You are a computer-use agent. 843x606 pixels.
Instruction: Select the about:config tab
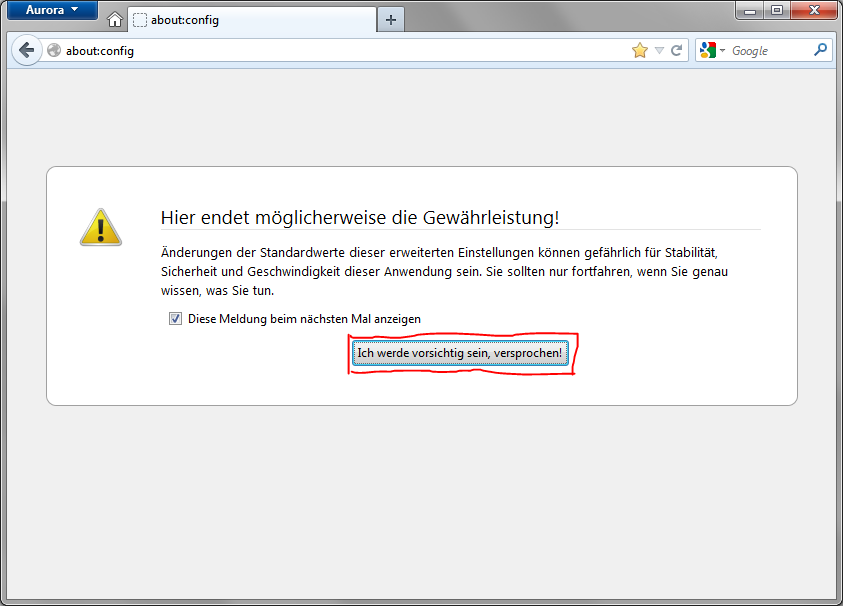[x=252, y=20]
